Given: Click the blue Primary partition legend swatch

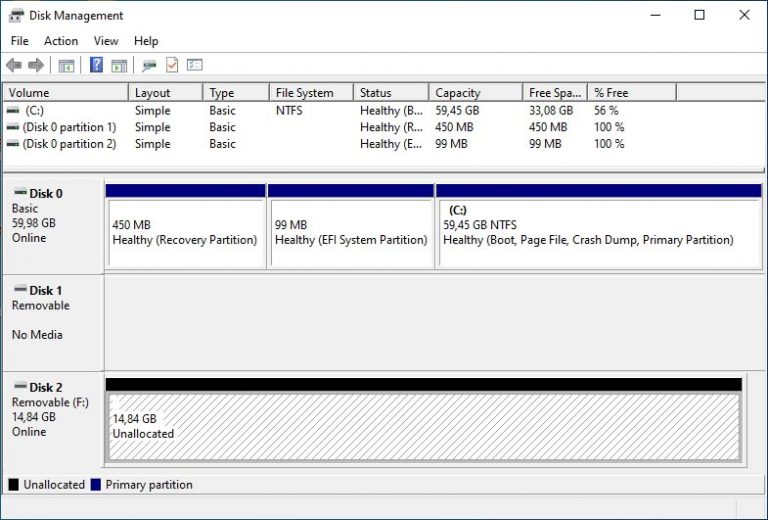Looking at the screenshot, I should pyautogui.click(x=96, y=485).
